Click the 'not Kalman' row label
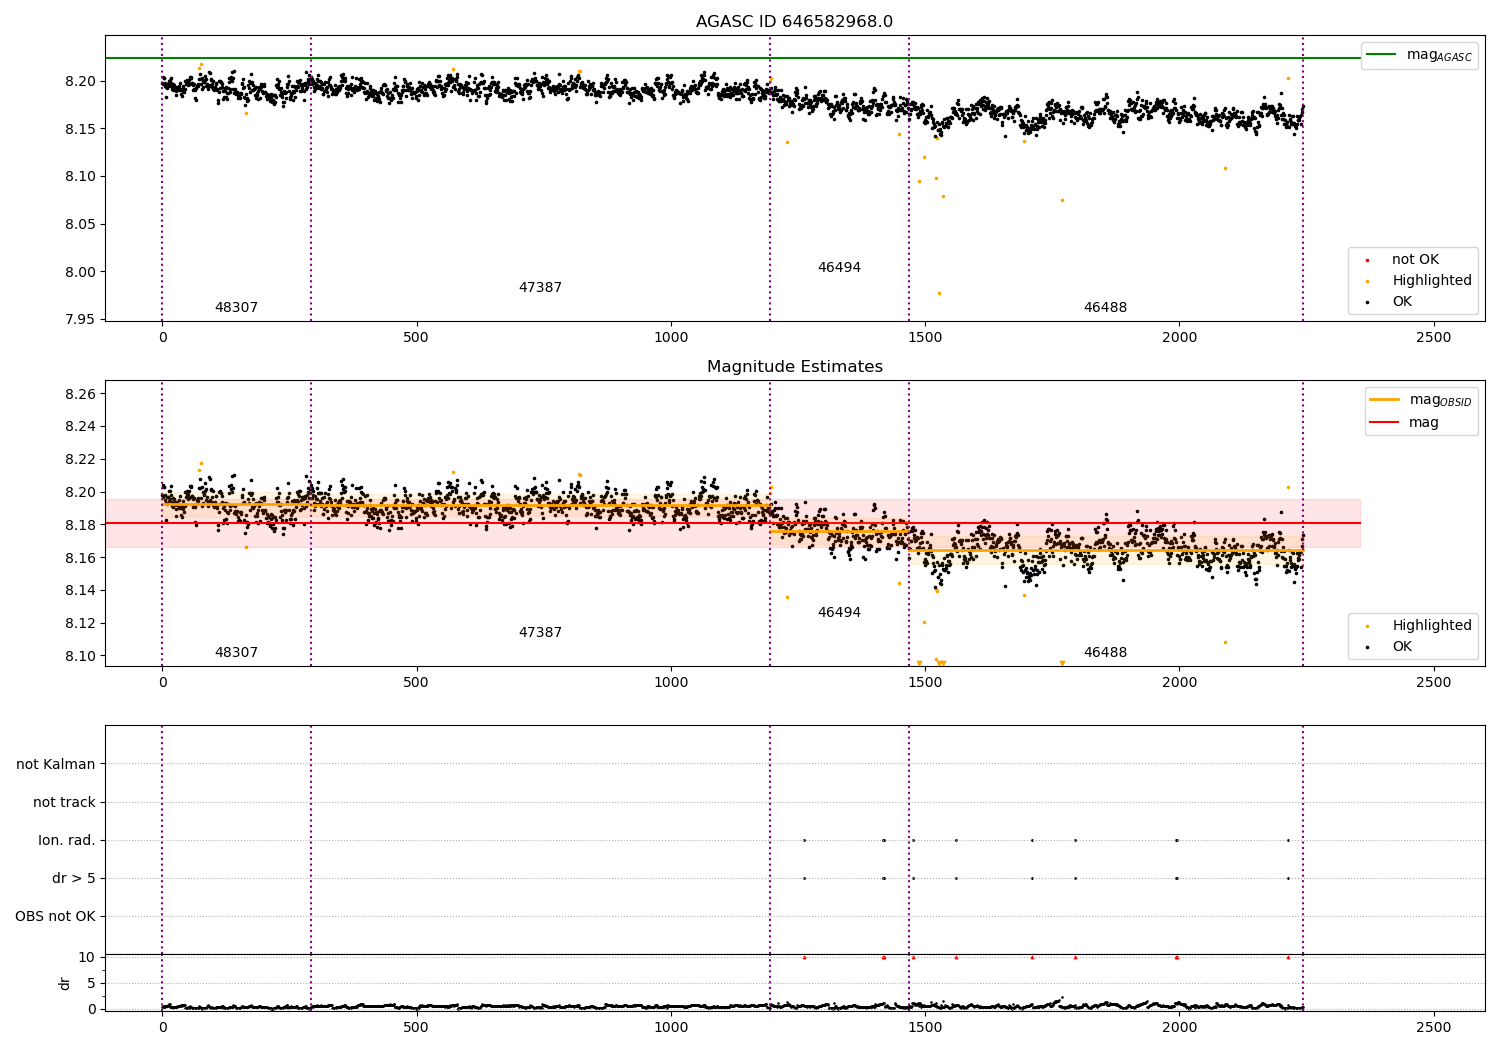Viewport: 1500px width, 1050px height. point(56,765)
